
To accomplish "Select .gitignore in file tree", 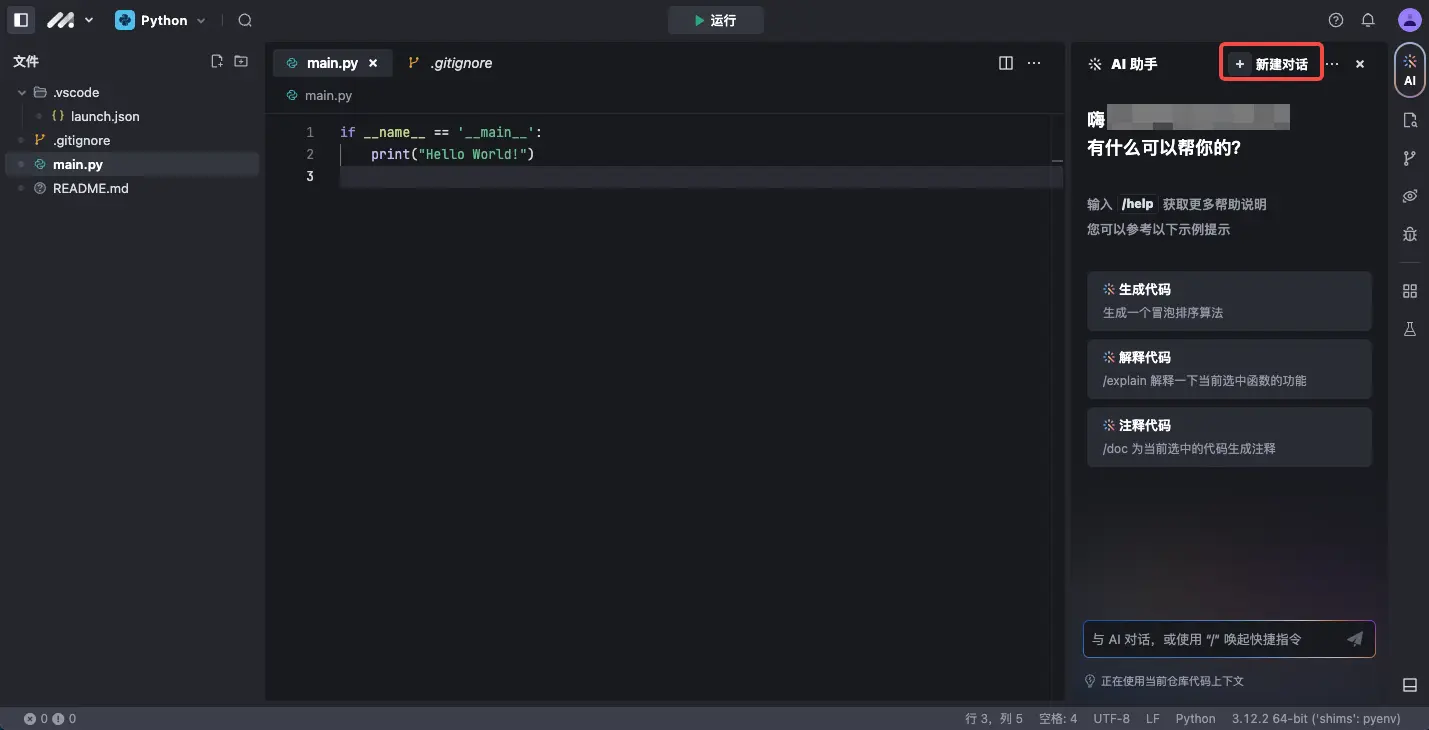I will tap(130, 140).
